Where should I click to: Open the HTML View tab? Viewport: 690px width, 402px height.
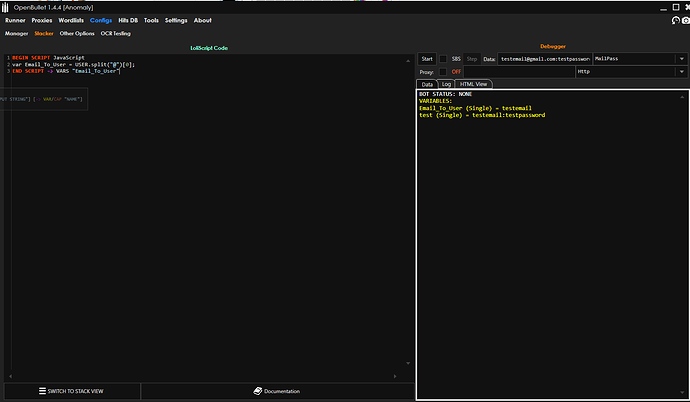[473, 84]
